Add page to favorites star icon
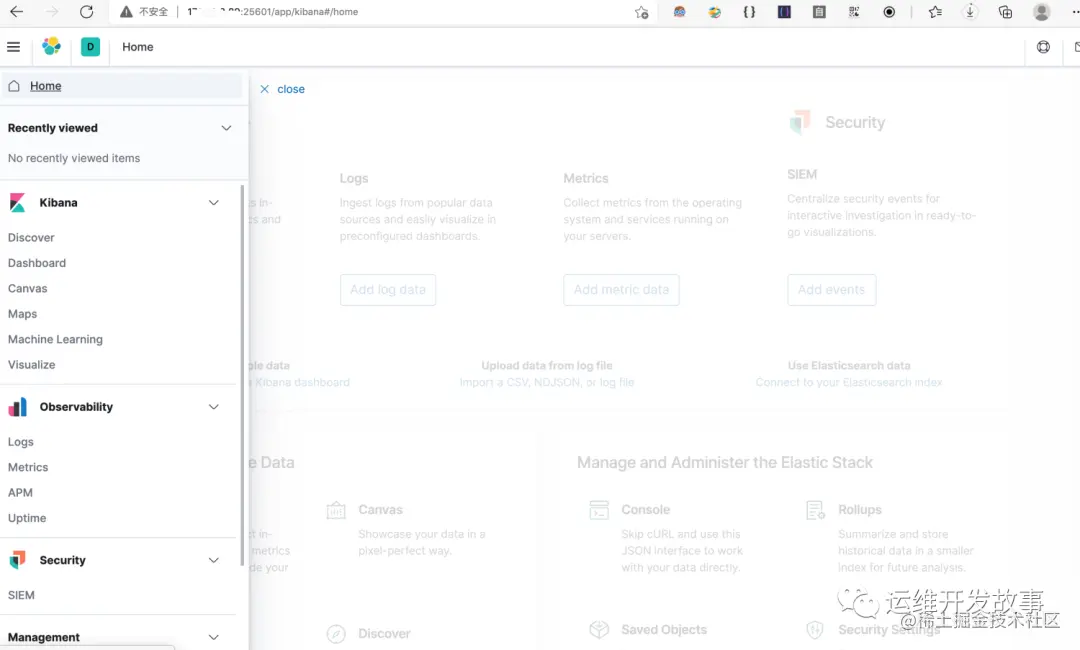 (x=641, y=12)
